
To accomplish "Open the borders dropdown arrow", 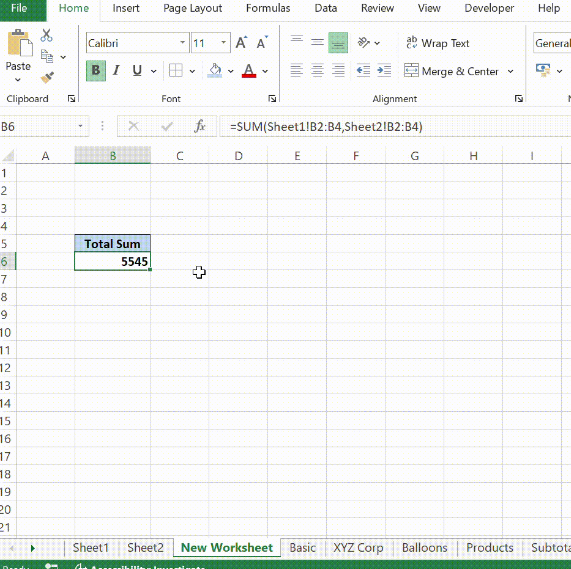I will [x=192, y=71].
